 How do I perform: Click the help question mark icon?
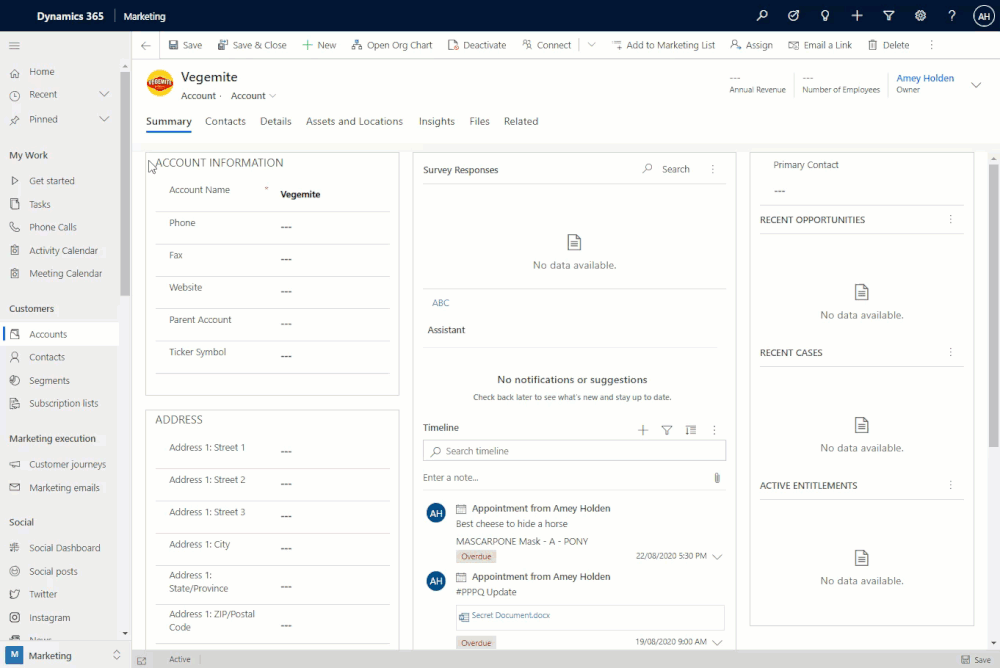951,16
